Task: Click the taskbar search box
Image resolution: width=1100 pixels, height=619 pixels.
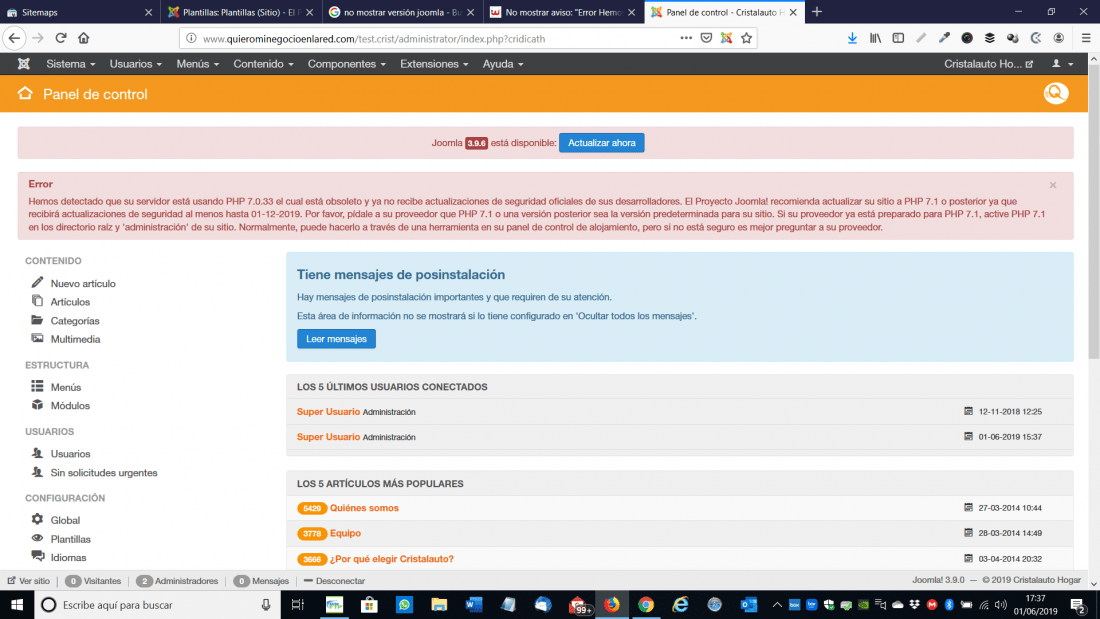Action: click(x=157, y=604)
